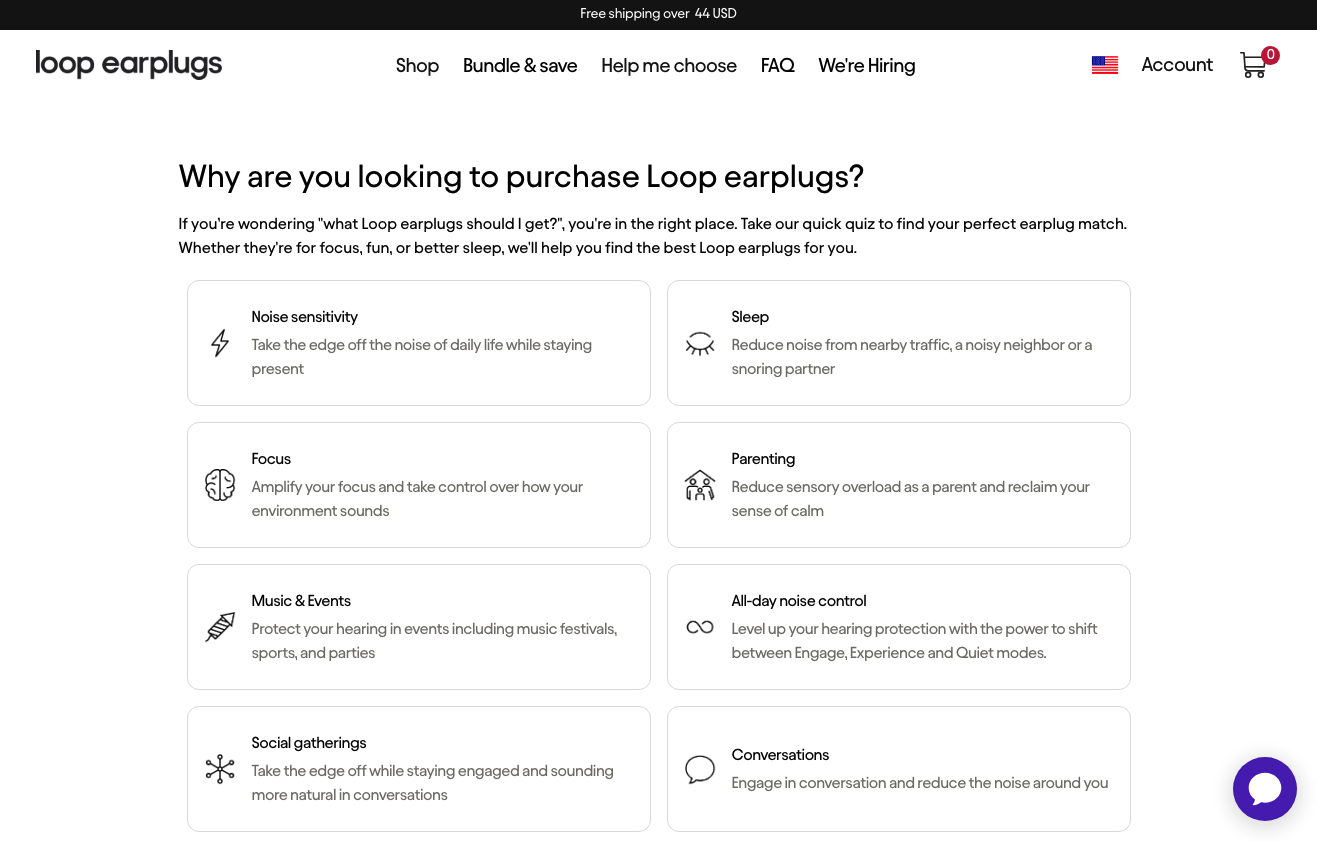Visit the We're Hiring page
Image resolution: width=1317 pixels, height=841 pixels.
tap(867, 65)
